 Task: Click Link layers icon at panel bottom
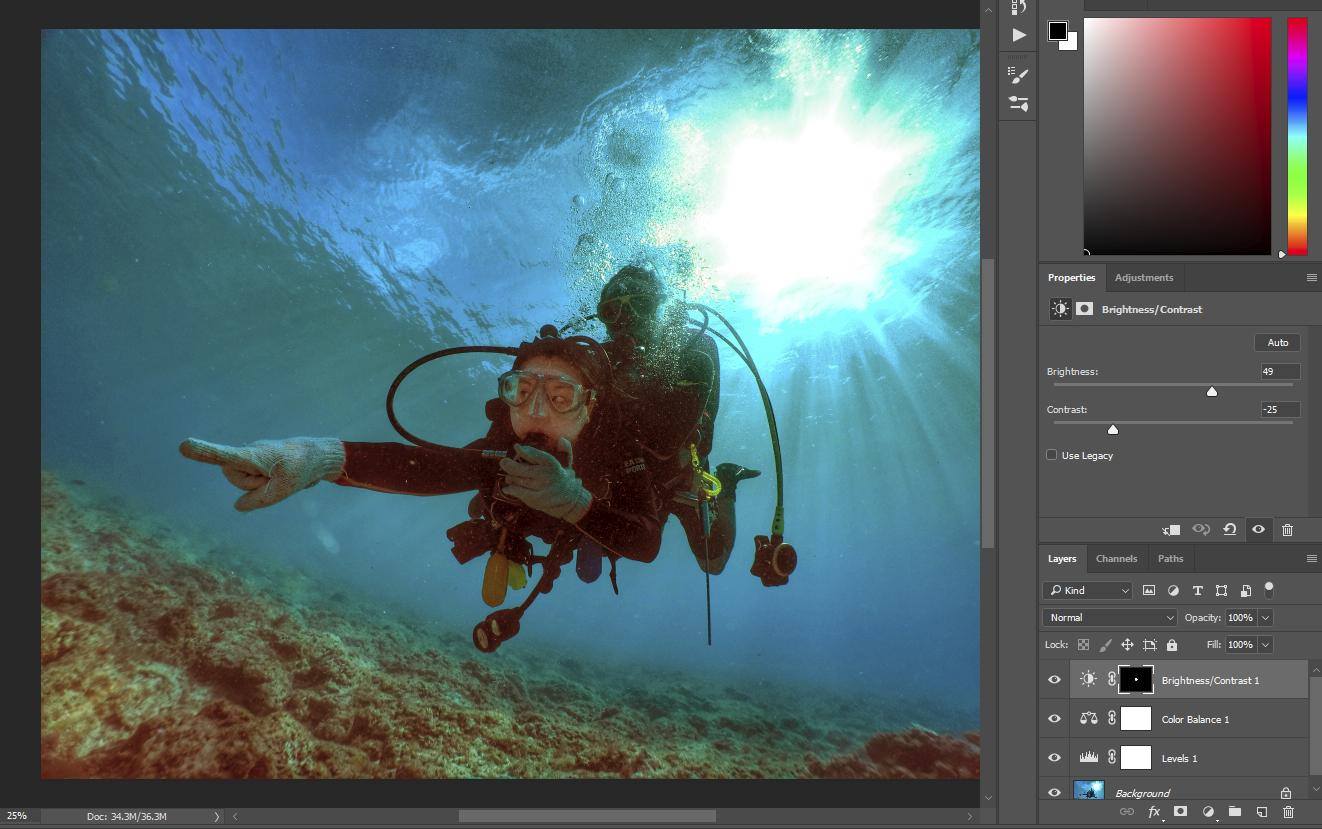[x=1126, y=812]
